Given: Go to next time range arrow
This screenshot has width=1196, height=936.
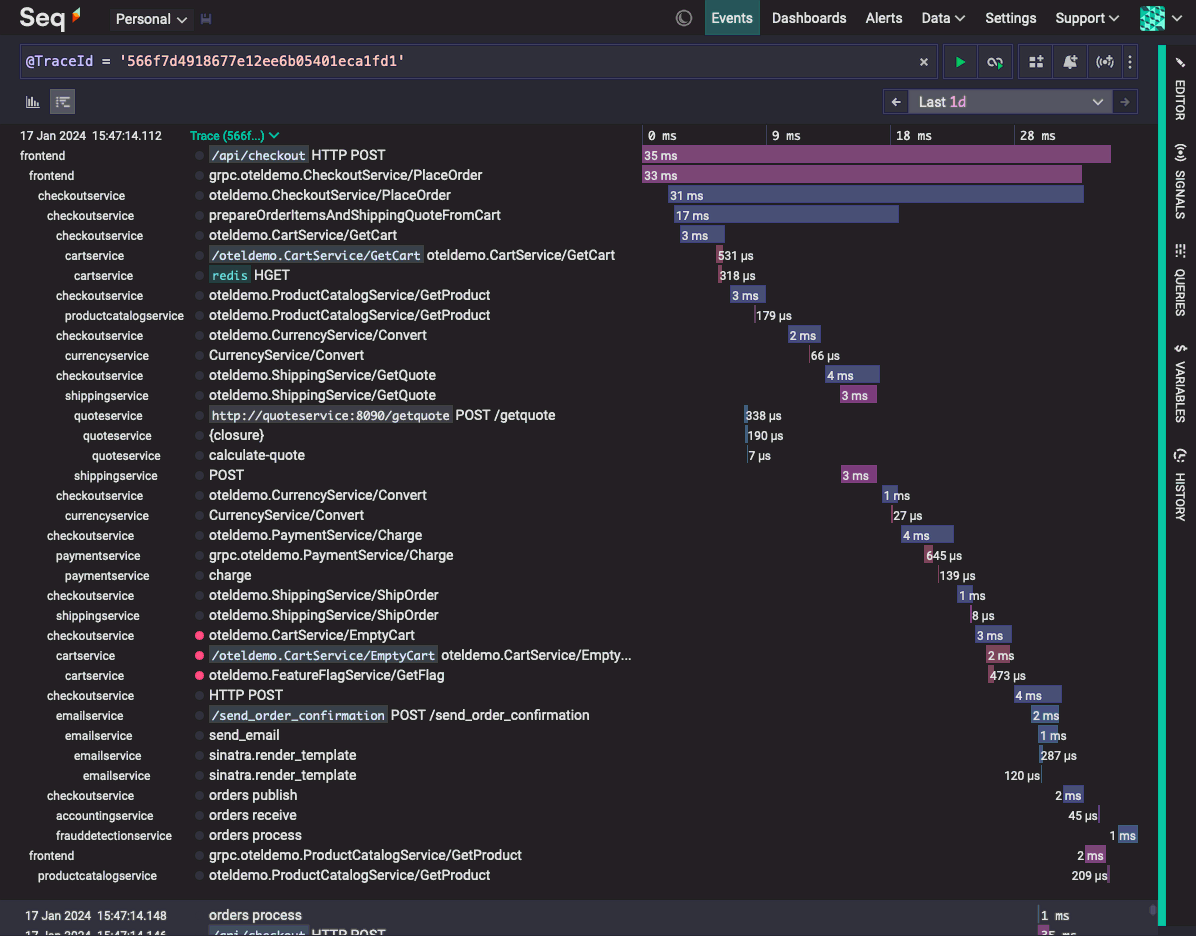Looking at the screenshot, I should [1124, 101].
